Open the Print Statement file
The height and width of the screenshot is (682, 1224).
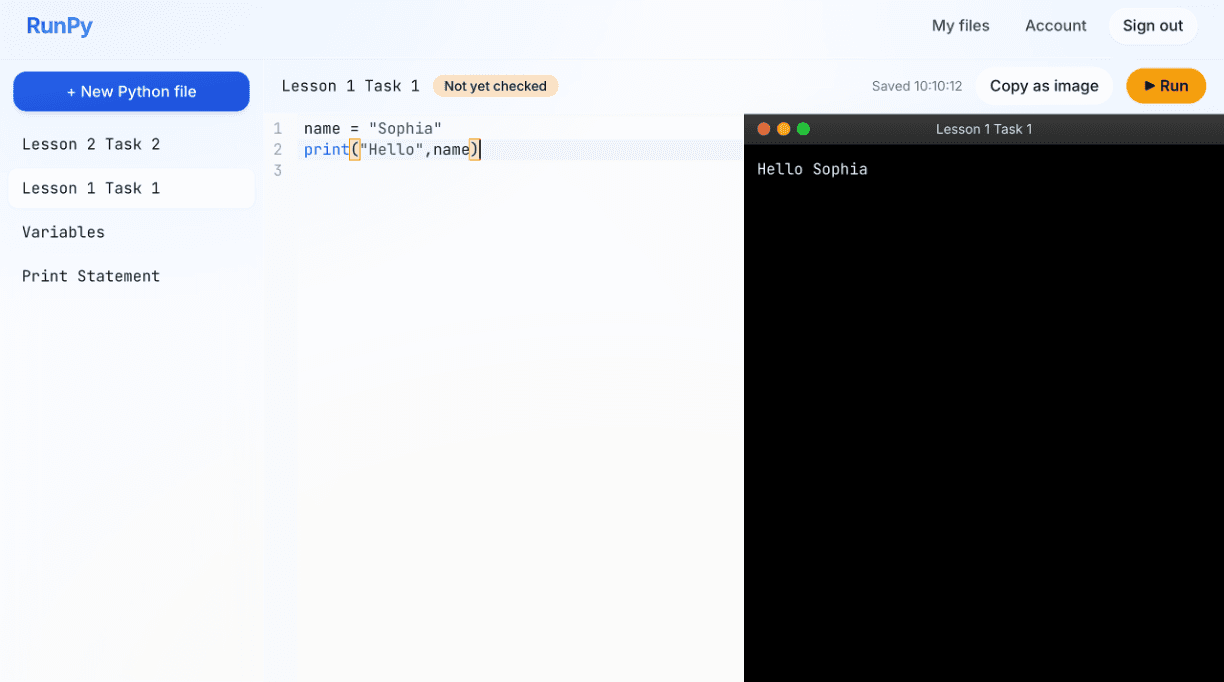click(131, 276)
